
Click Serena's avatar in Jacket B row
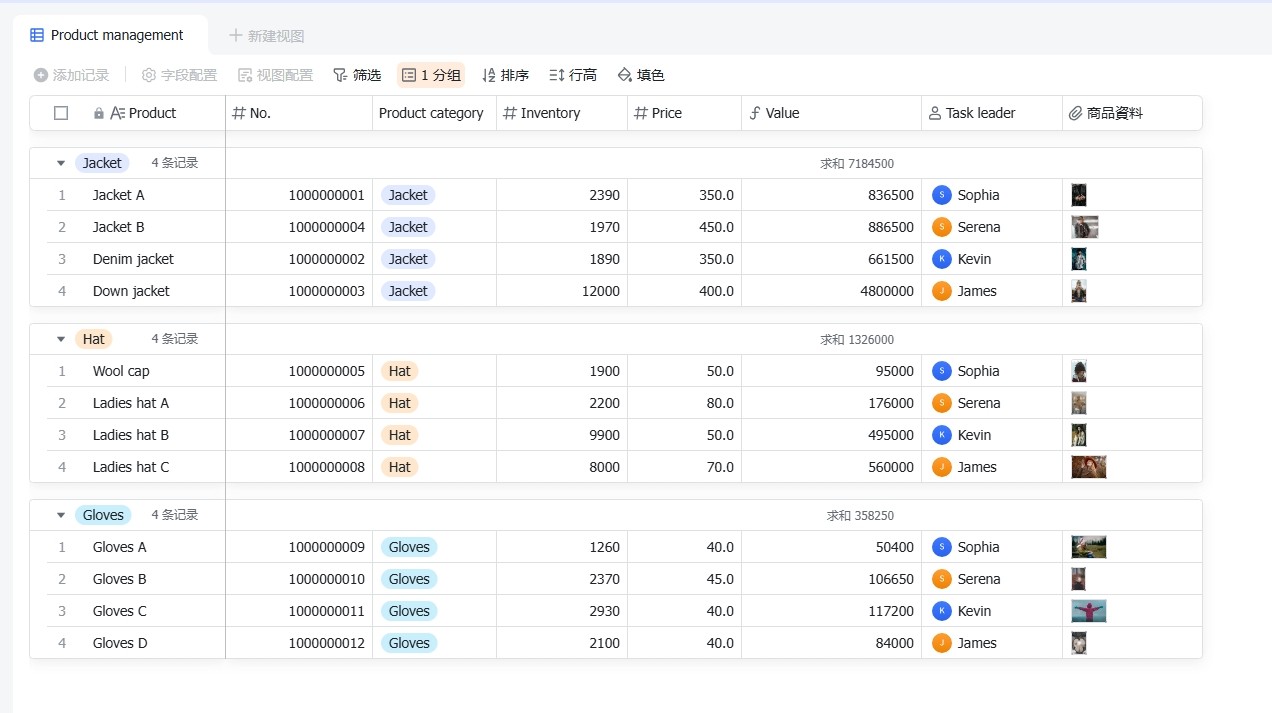(942, 227)
